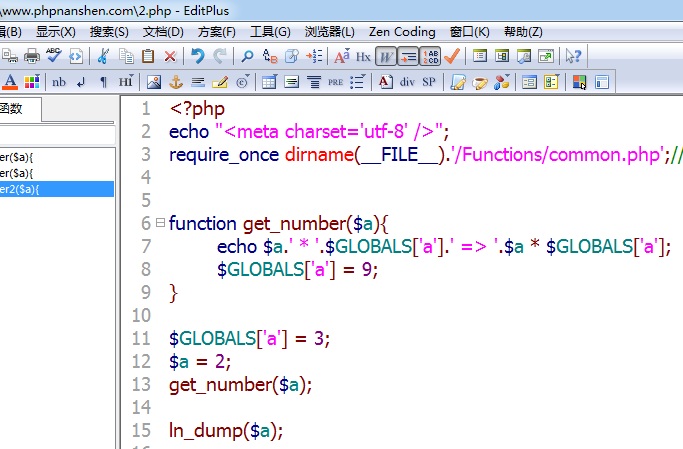Insert an anchor link tag
The image size is (683, 449).
coord(176,82)
